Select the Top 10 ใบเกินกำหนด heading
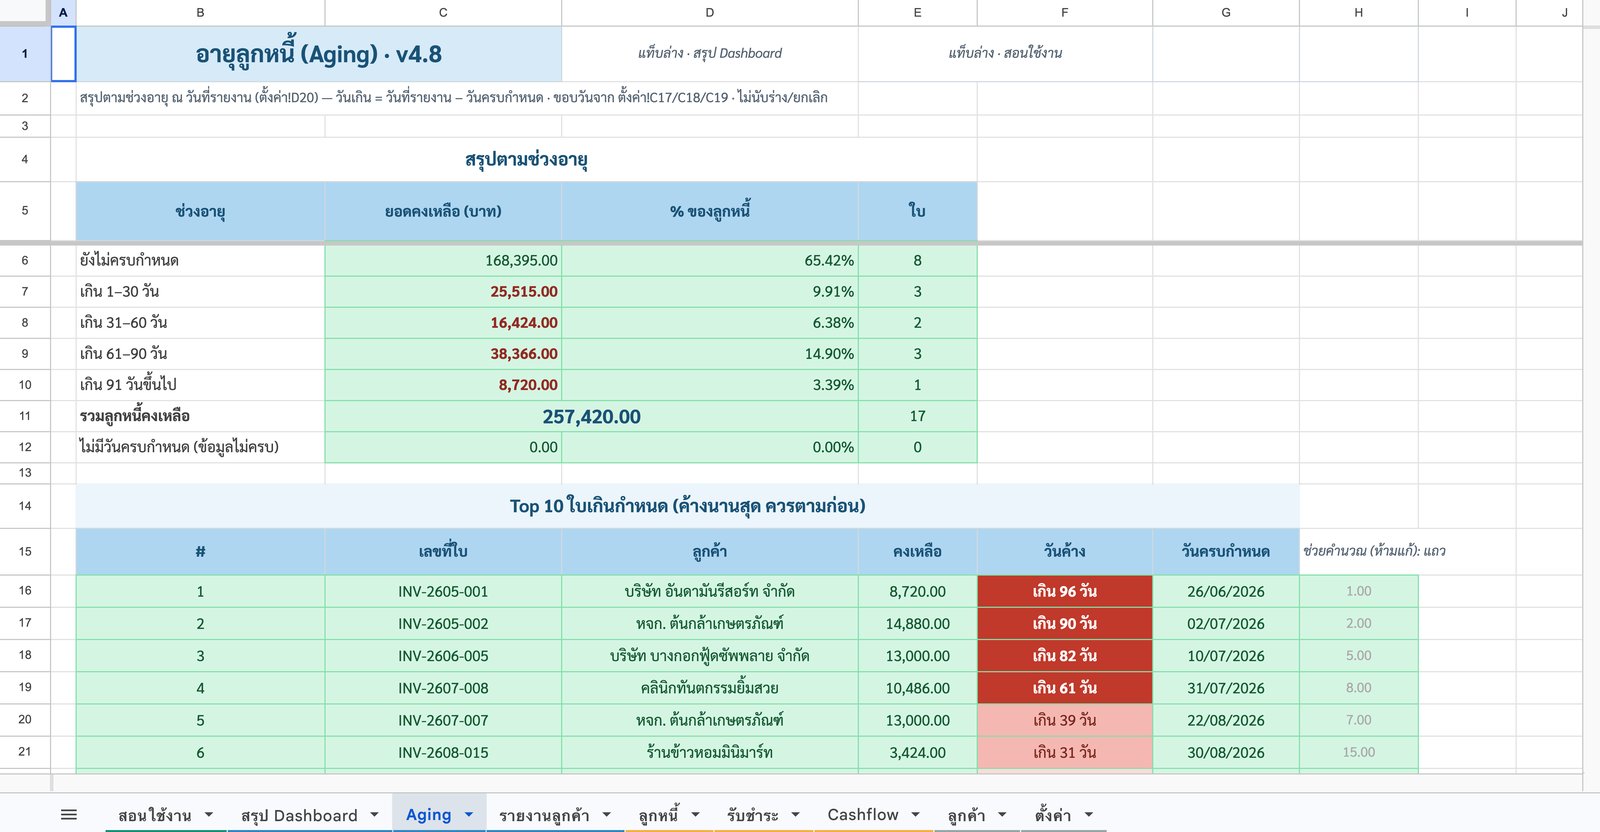 click(x=688, y=506)
